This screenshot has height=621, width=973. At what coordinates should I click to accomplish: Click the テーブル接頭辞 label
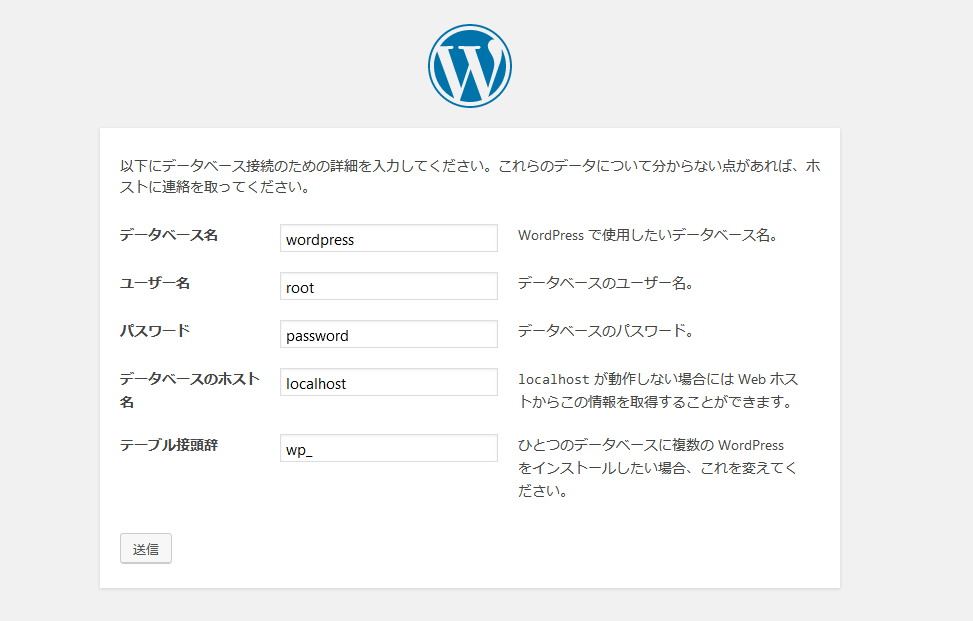tap(169, 445)
